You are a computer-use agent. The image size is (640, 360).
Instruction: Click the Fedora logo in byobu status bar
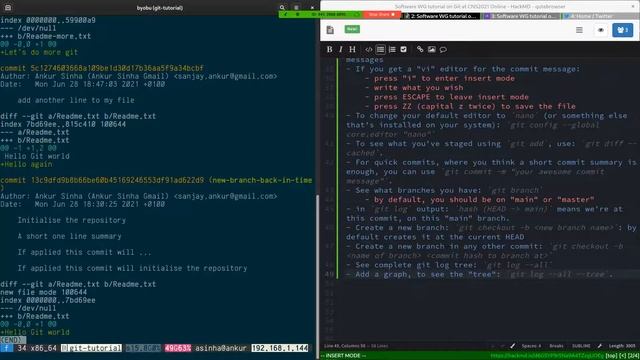(x=6, y=348)
